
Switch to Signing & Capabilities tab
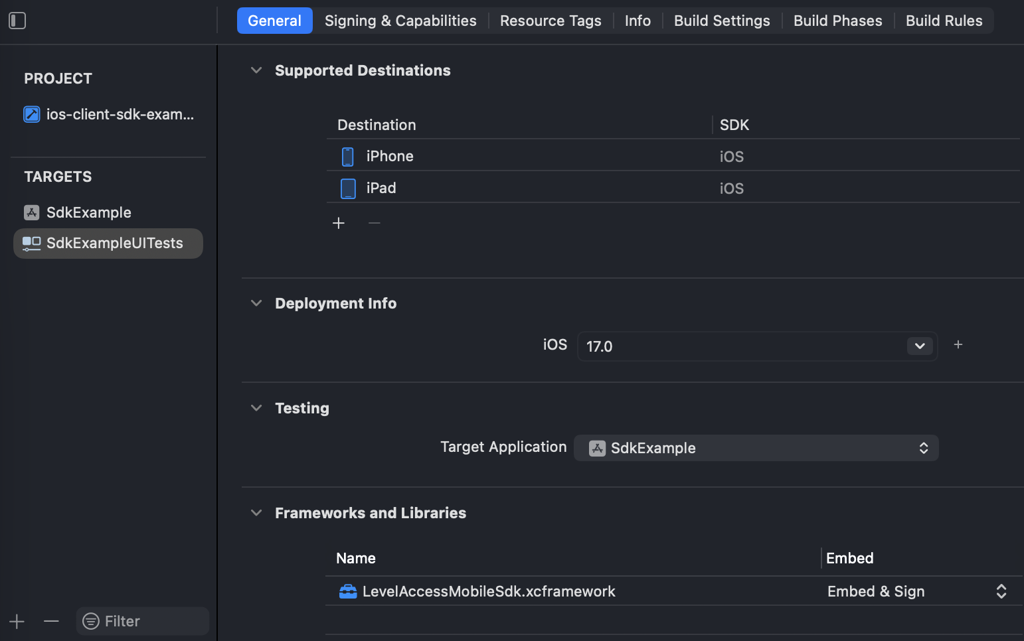point(400,21)
